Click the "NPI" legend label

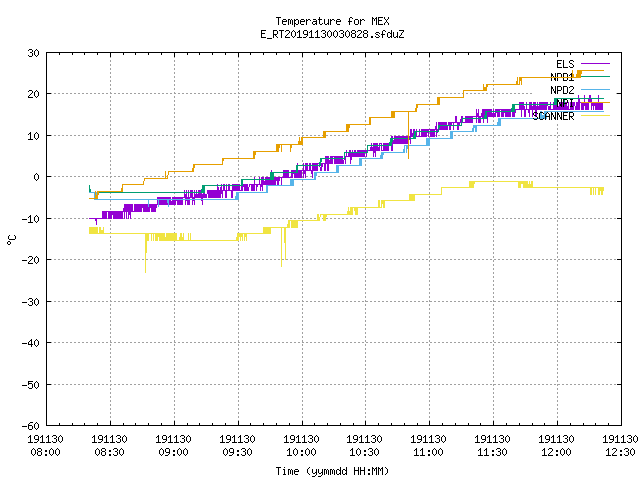565,103
